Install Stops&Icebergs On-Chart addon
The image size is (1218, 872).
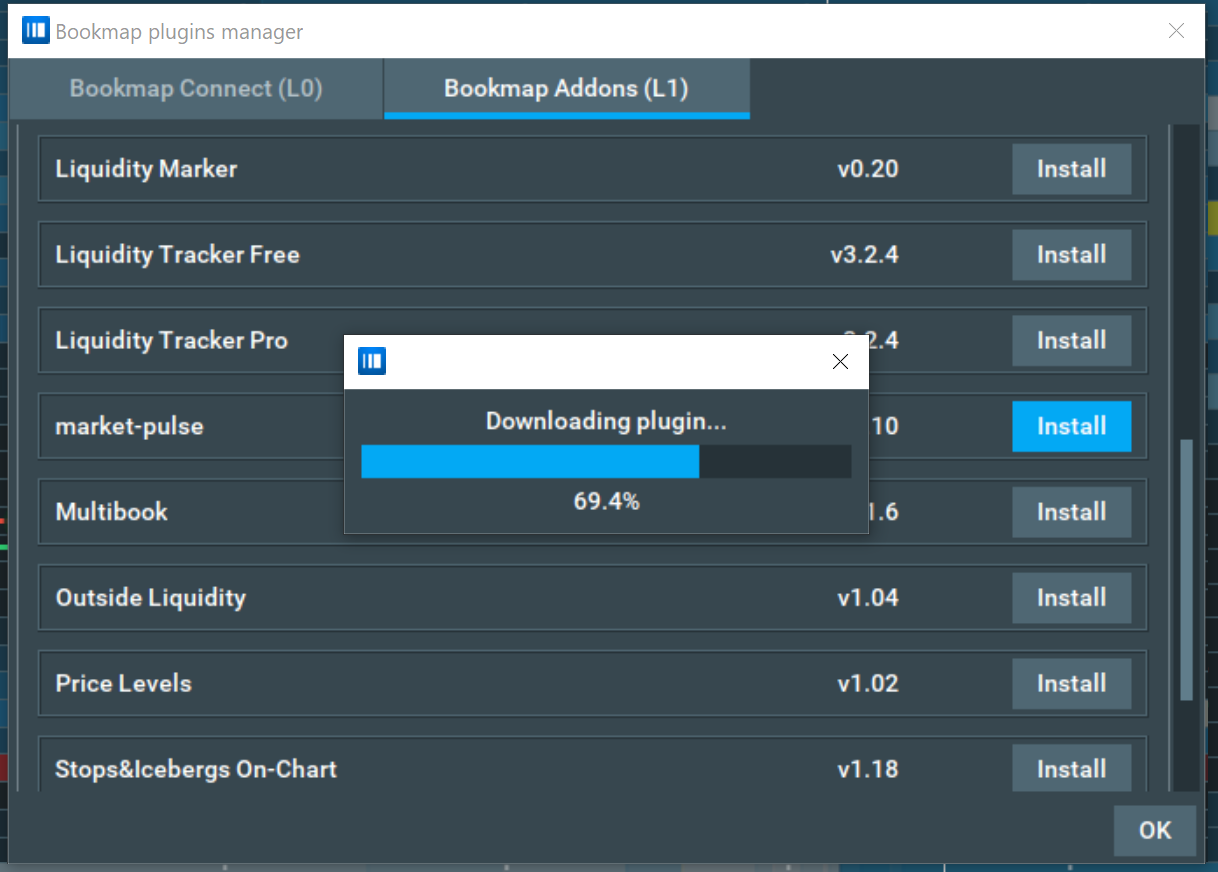click(1072, 768)
